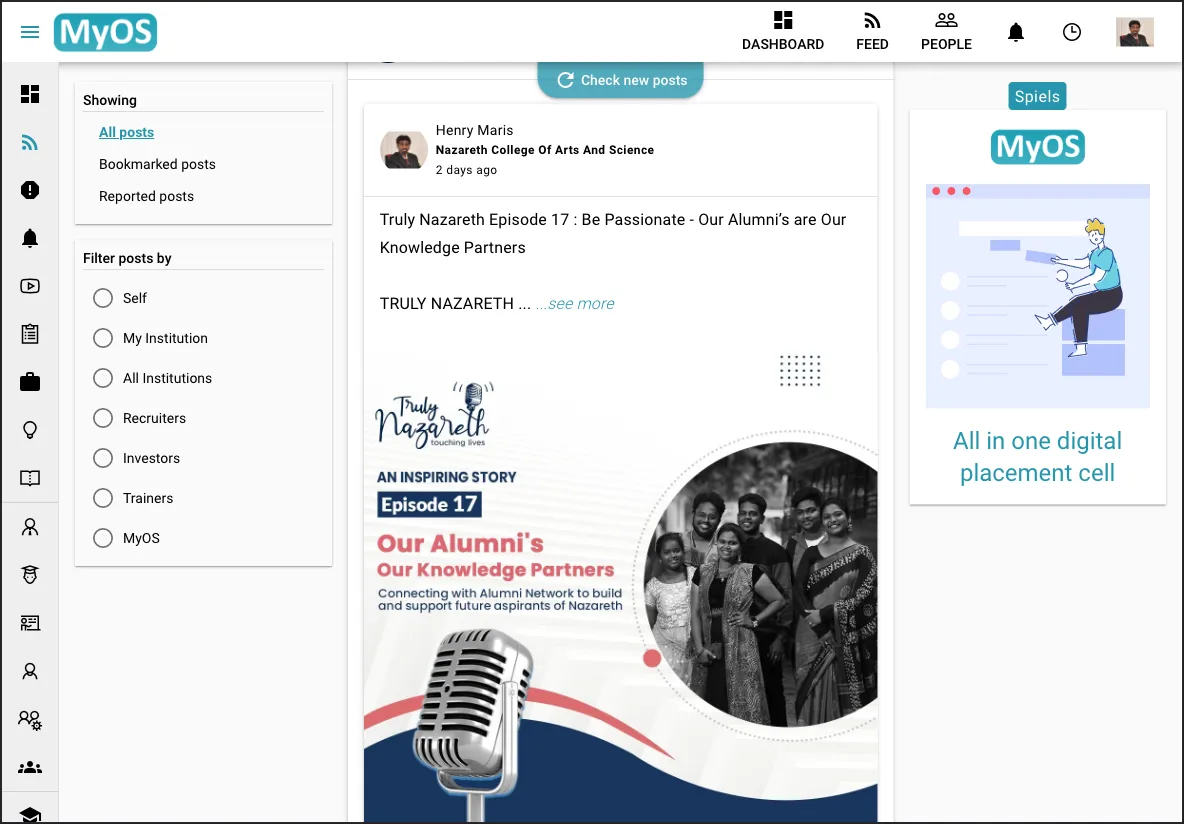Expand post with see more link
This screenshot has height=824, width=1184.
pyautogui.click(x=575, y=304)
